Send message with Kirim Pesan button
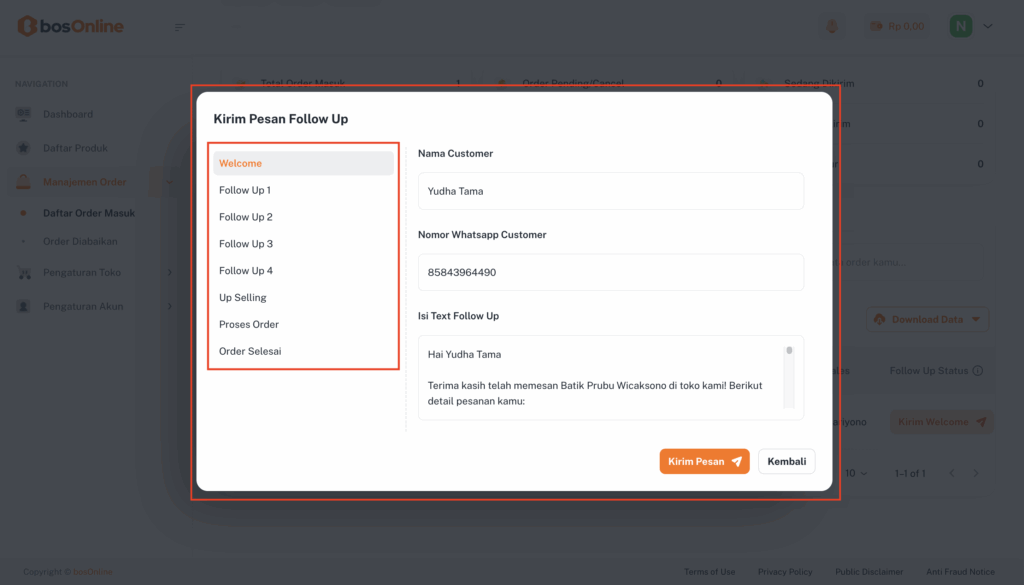 [x=704, y=461]
